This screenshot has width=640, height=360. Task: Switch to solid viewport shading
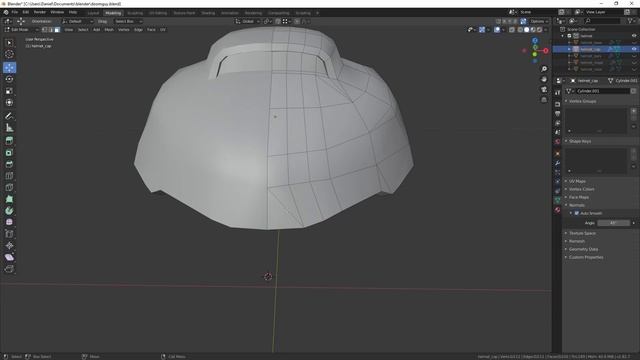point(527,30)
